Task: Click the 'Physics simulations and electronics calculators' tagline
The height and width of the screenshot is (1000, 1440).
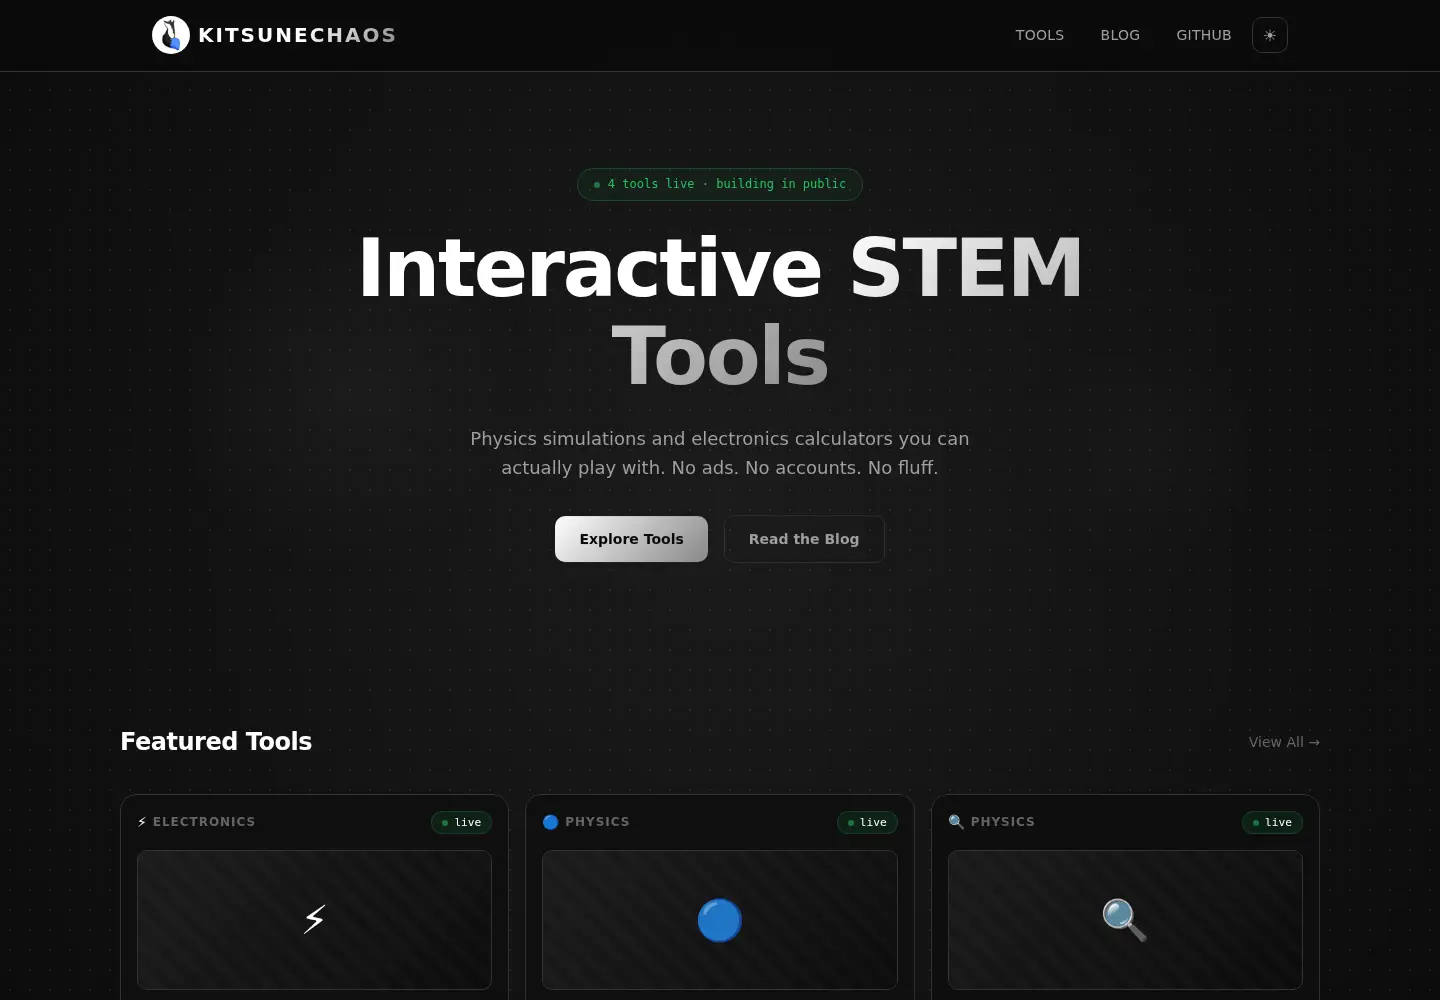Action: [x=720, y=453]
